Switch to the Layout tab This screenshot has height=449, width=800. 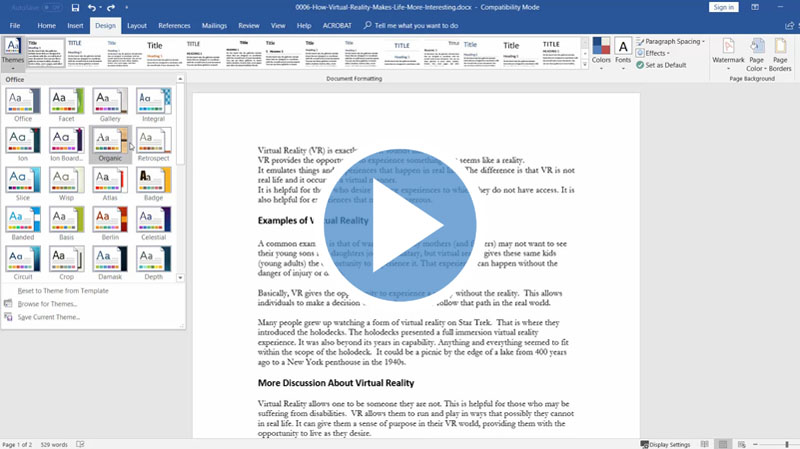click(x=137, y=24)
